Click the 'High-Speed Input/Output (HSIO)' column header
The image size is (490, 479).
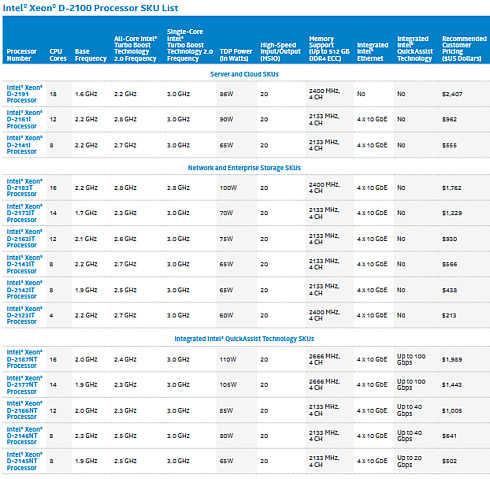click(280, 52)
